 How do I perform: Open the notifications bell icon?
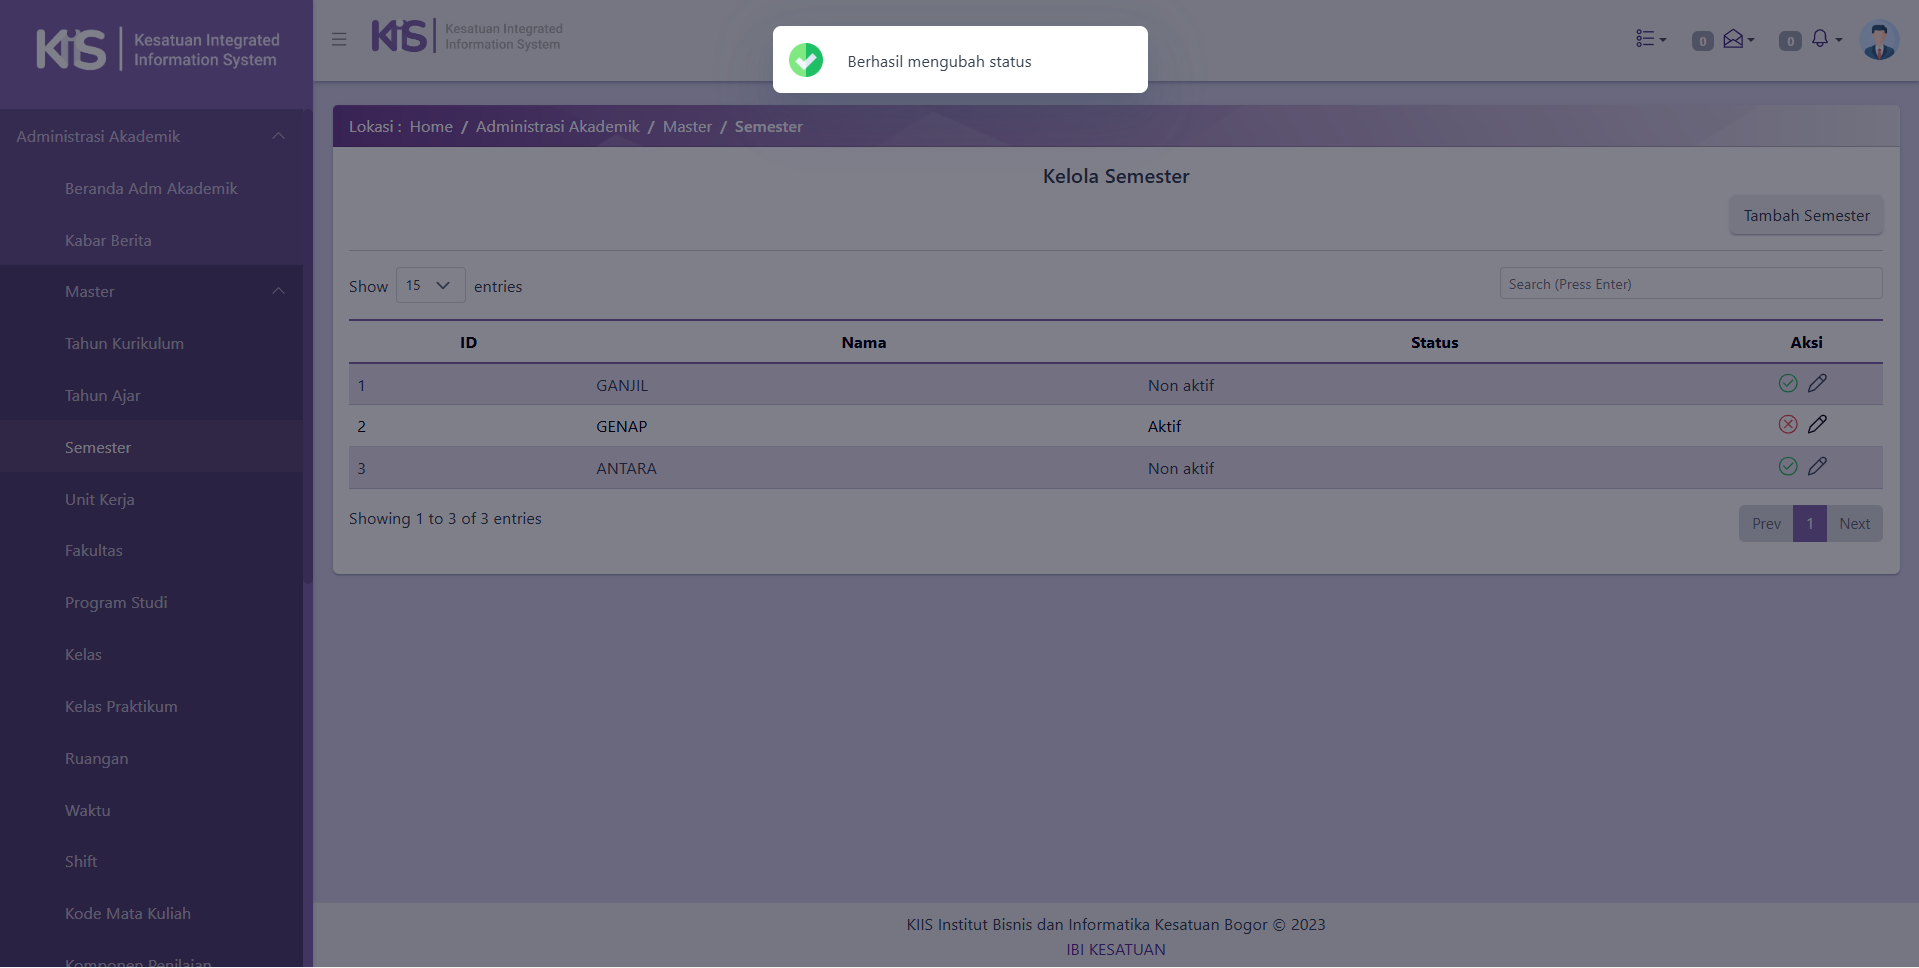point(1822,39)
